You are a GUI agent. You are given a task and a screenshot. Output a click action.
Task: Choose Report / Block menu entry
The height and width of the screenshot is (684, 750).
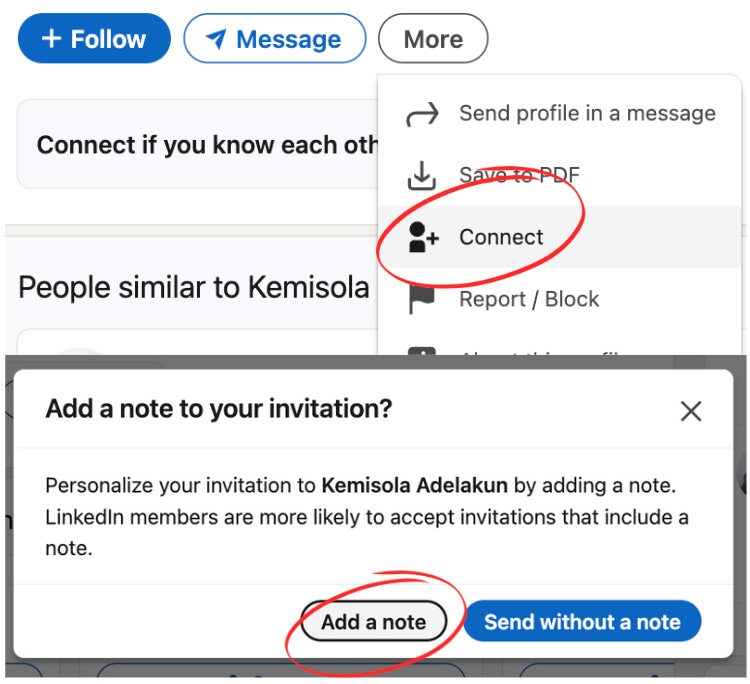(559, 299)
